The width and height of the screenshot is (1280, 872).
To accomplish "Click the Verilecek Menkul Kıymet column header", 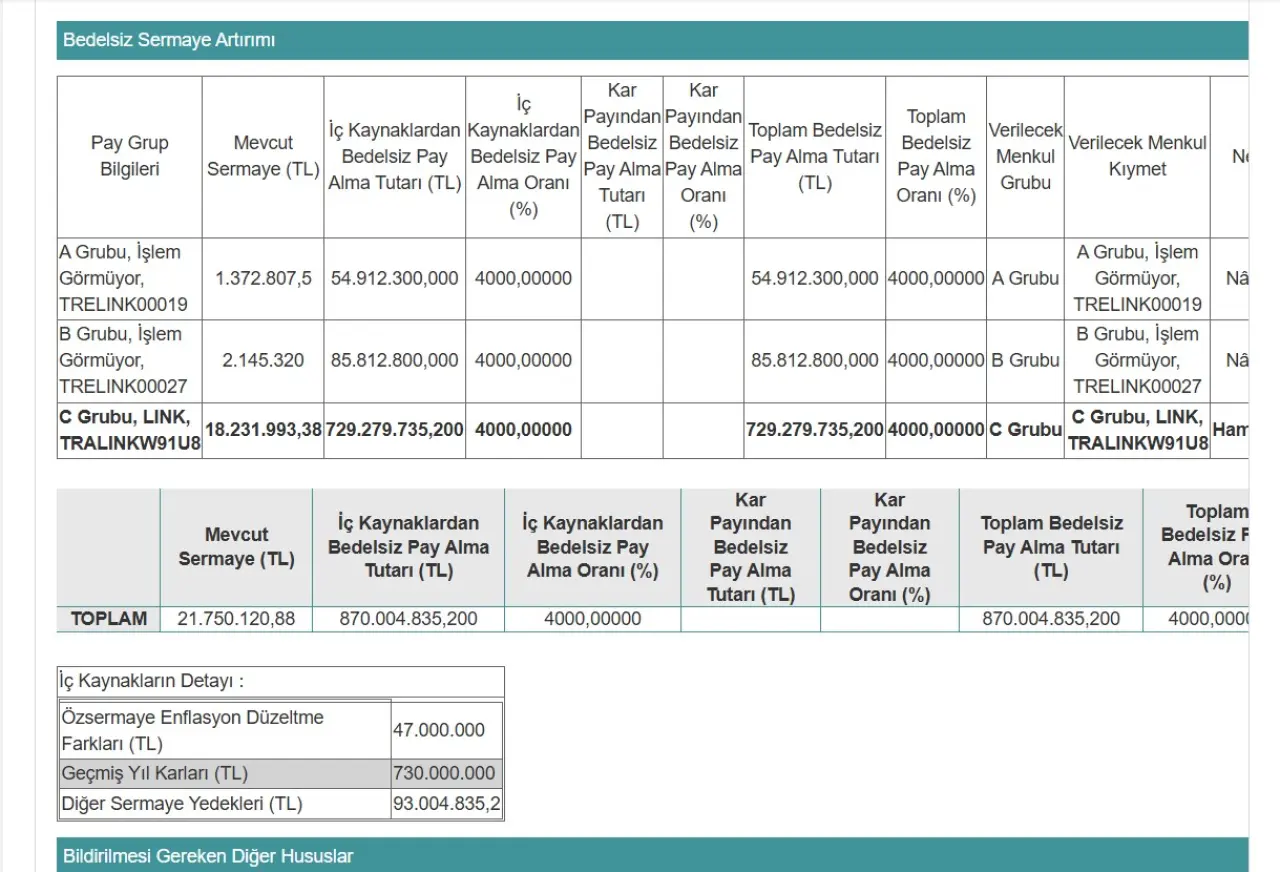I will [x=1137, y=156].
